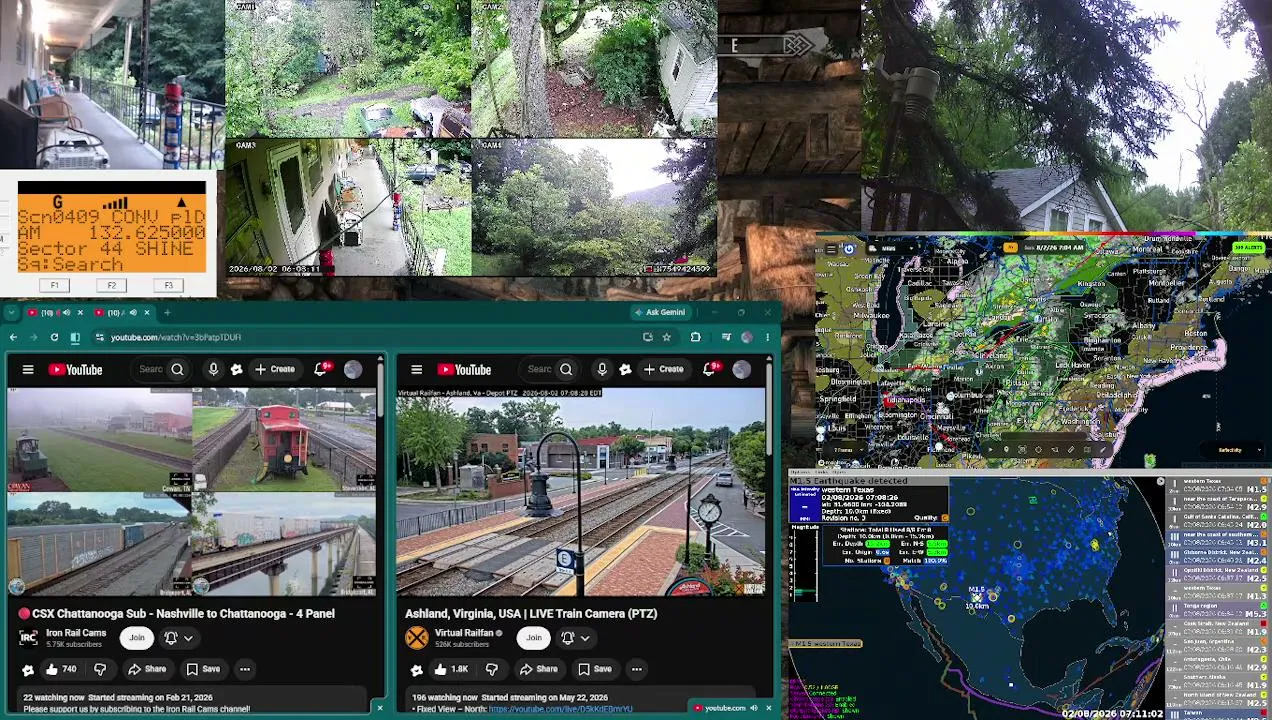
Task: Join the Iron Rail Cams channel
Action: (x=136, y=638)
